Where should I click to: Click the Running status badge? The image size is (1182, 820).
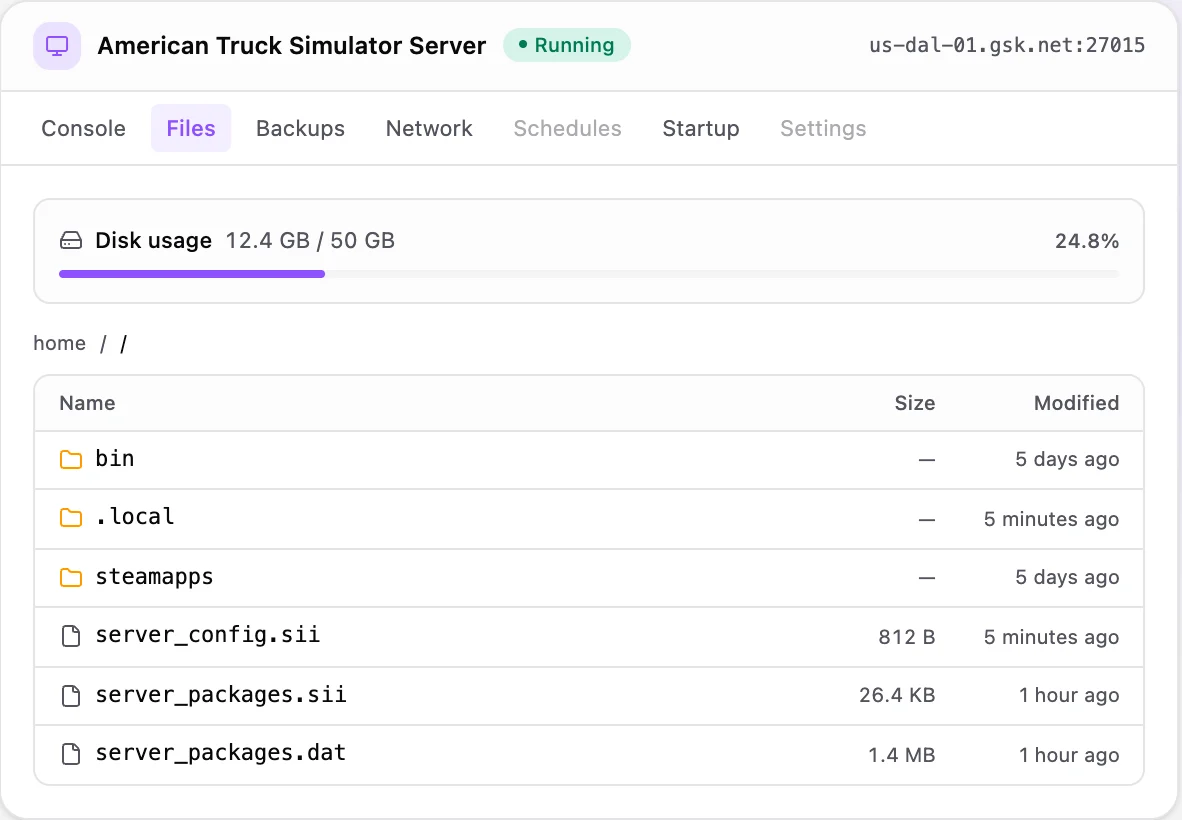tap(567, 45)
